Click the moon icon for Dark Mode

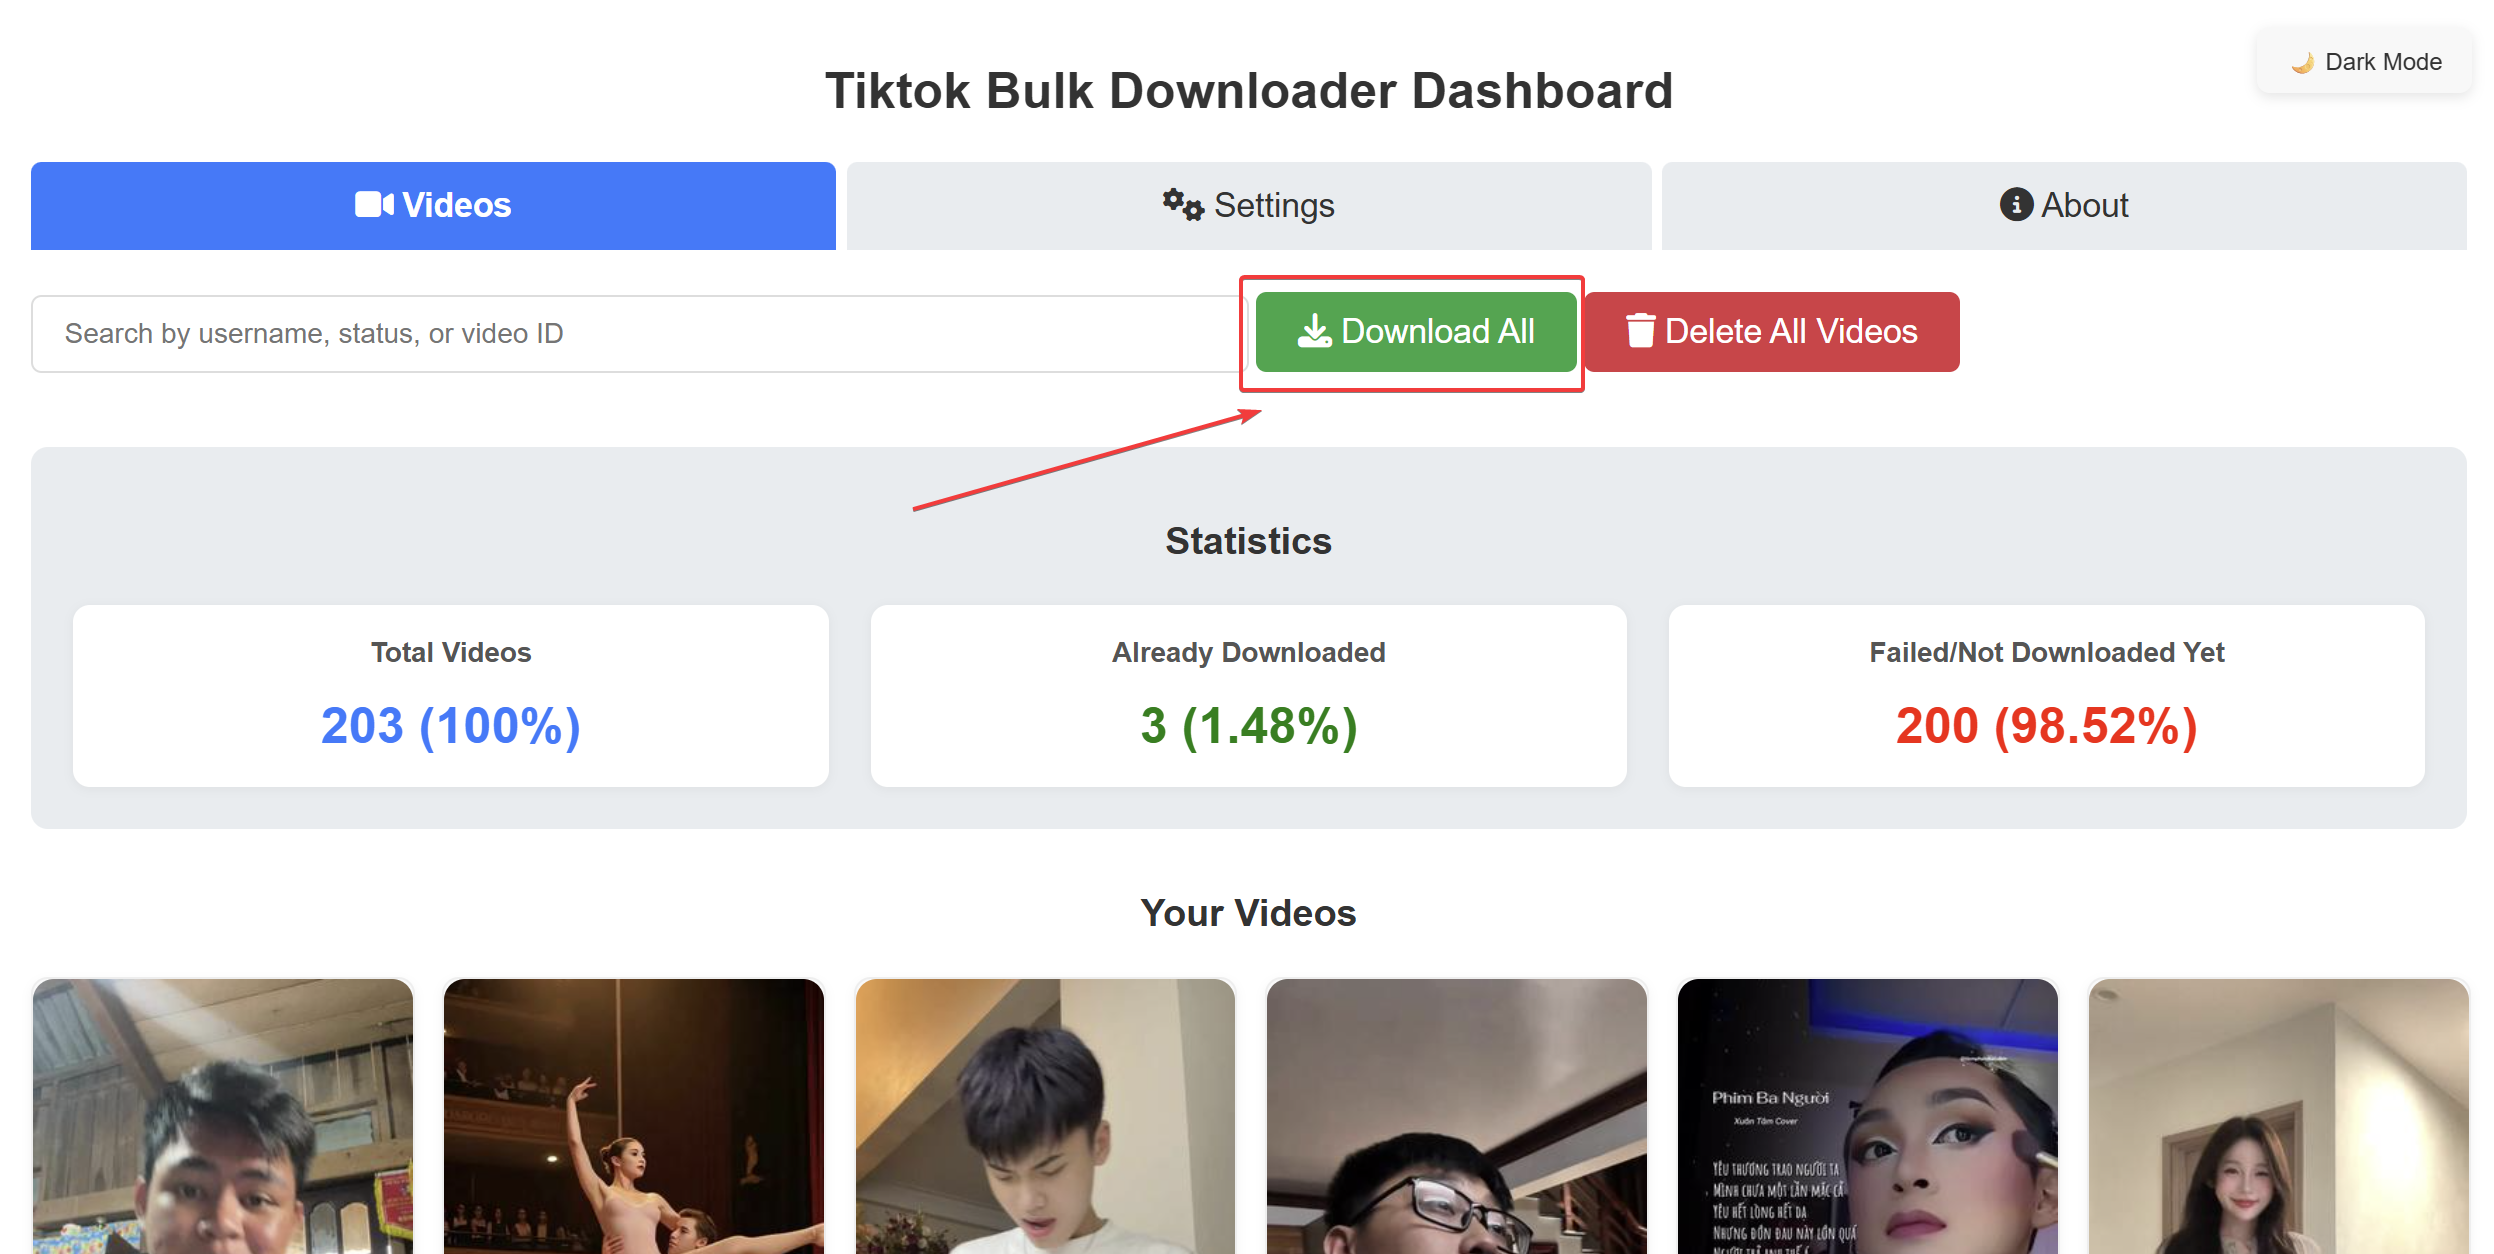pos(2303,63)
